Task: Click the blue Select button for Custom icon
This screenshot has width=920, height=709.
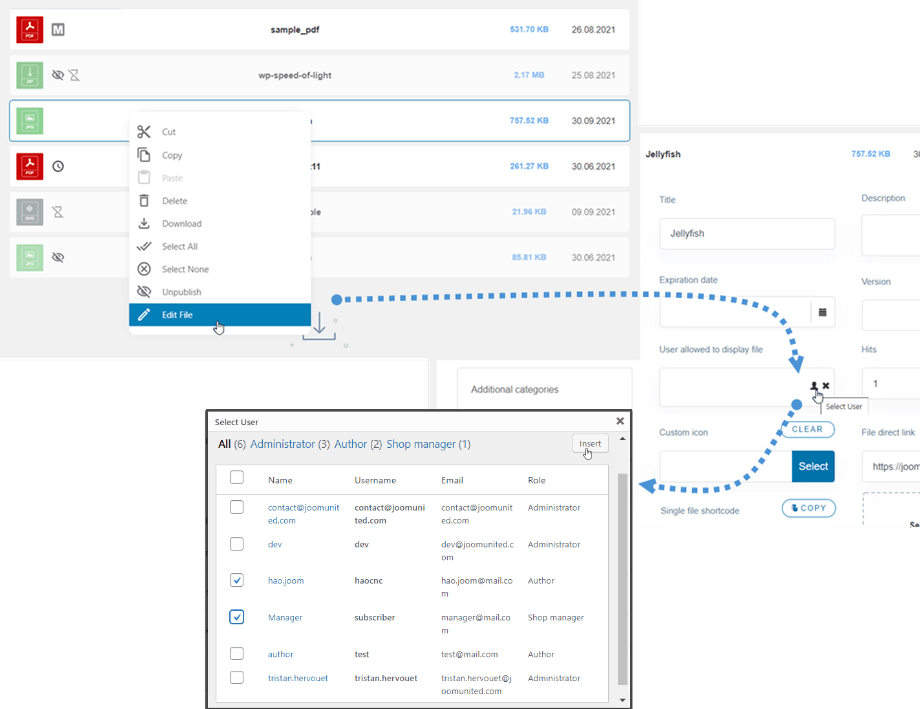Action: click(x=813, y=466)
